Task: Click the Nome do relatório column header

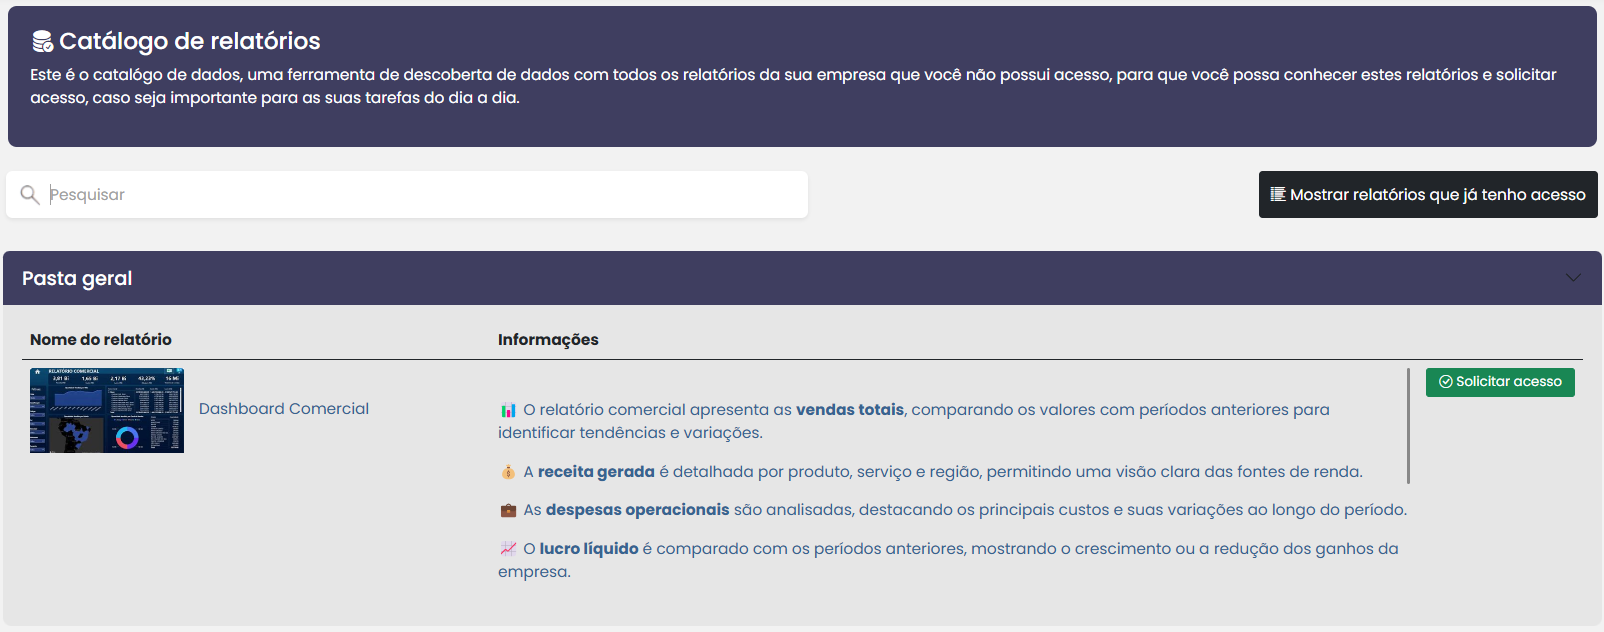Action: [101, 340]
